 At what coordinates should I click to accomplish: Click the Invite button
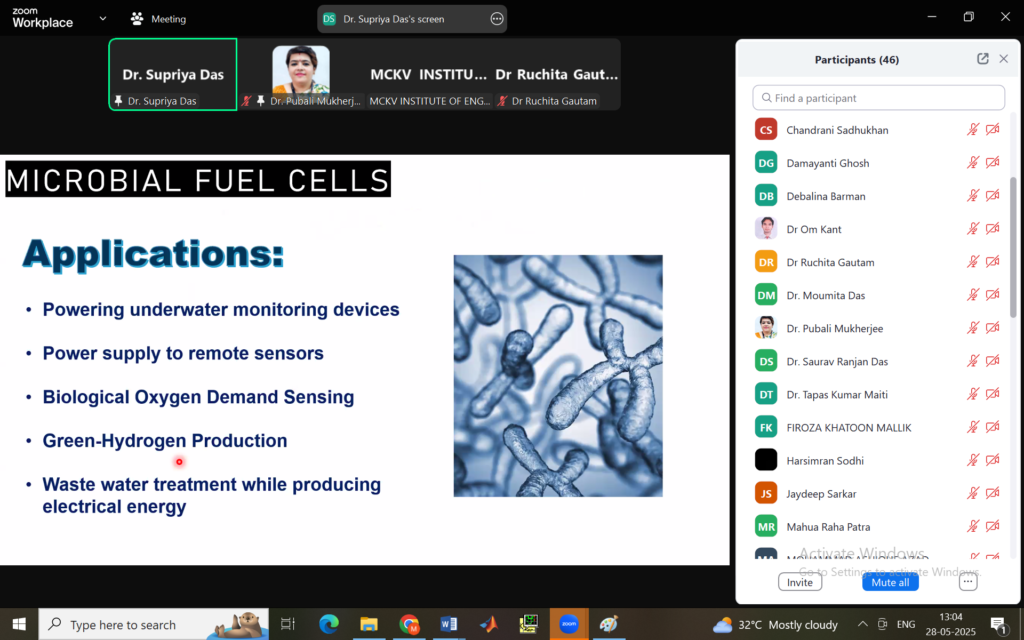[x=800, y=582]
